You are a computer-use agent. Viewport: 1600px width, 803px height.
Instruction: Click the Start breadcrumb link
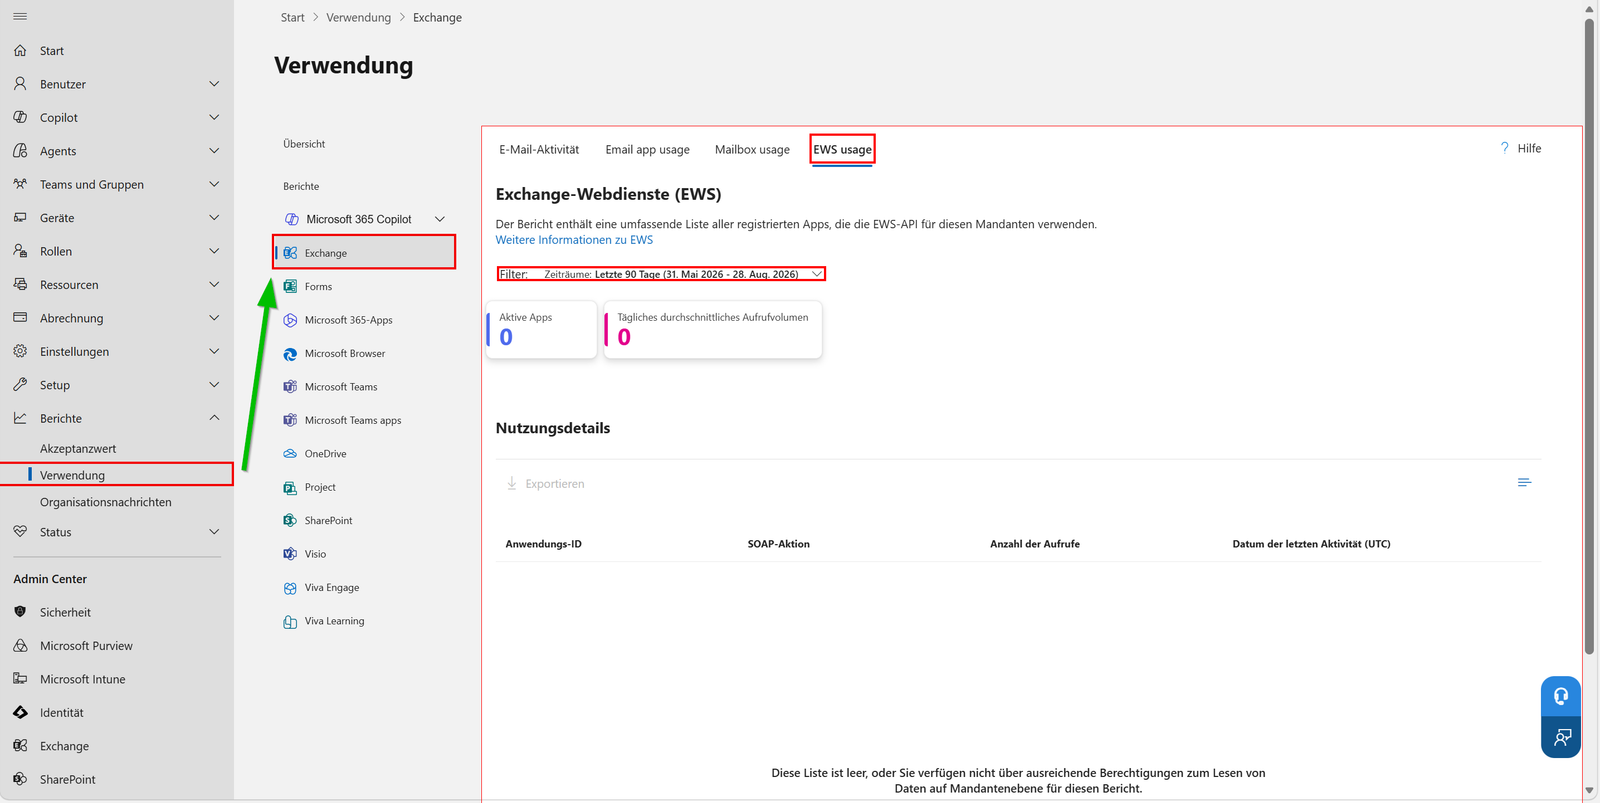[x=293, y=17]
